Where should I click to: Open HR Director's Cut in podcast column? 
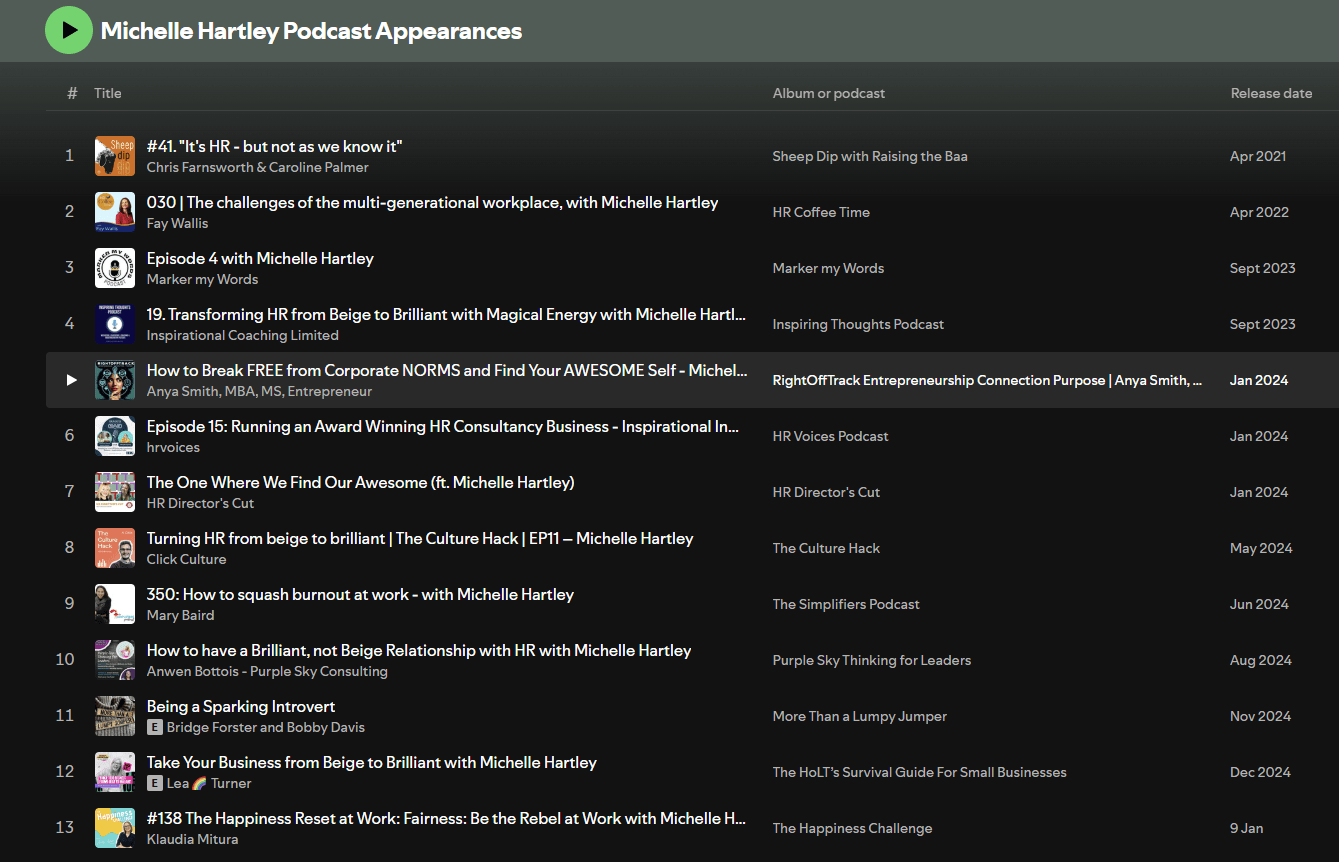(826, 492)
